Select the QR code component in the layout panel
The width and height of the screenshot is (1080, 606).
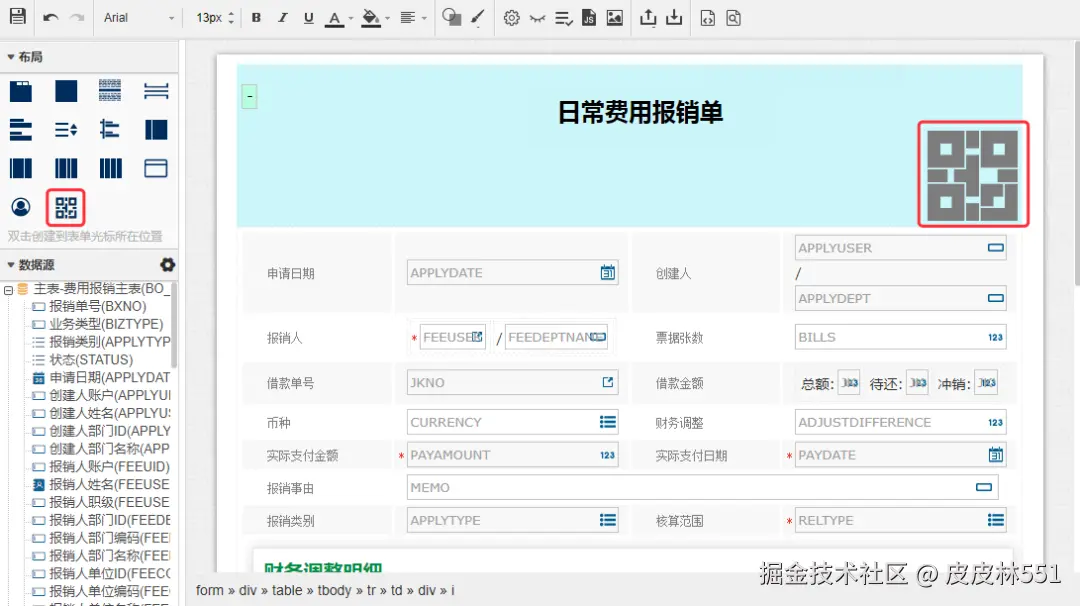coord(65,207)
